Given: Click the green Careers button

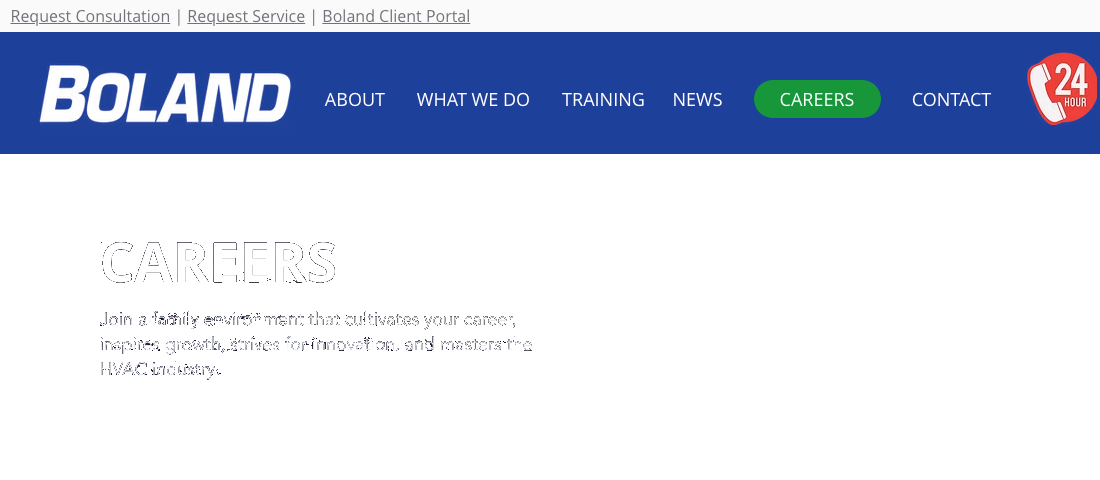Looking at the screenshot, I should pyautogui.click(x=817, y=99).
